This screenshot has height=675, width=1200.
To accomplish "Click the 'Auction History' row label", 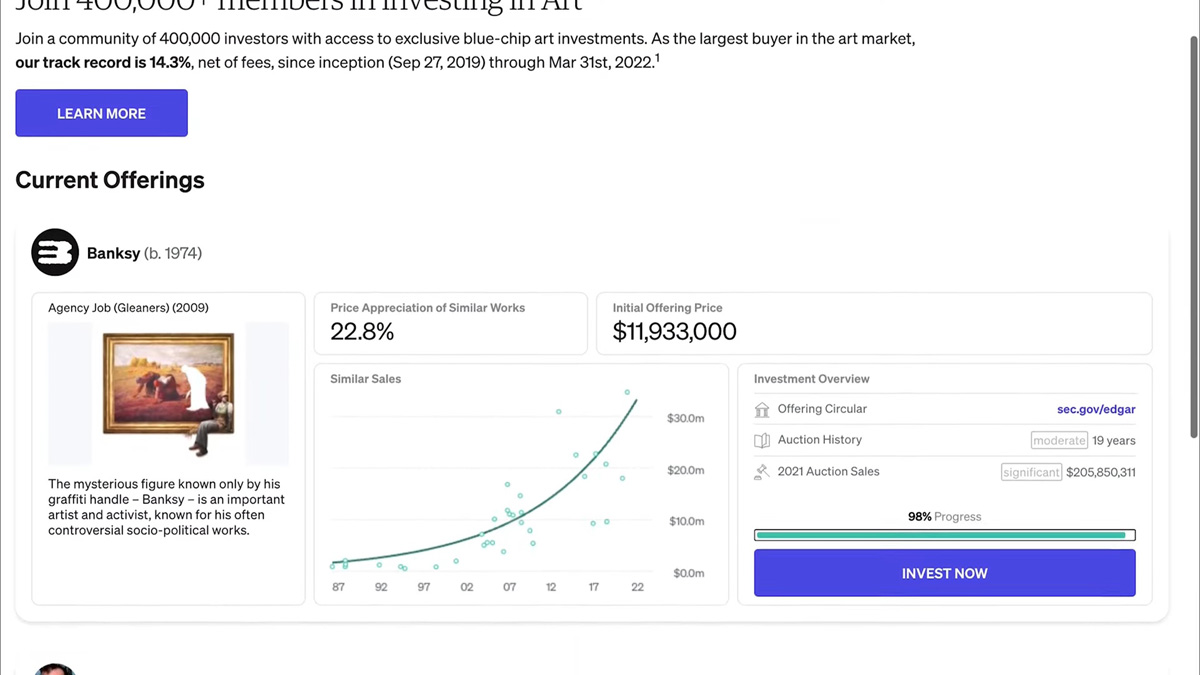I will 819,440.
